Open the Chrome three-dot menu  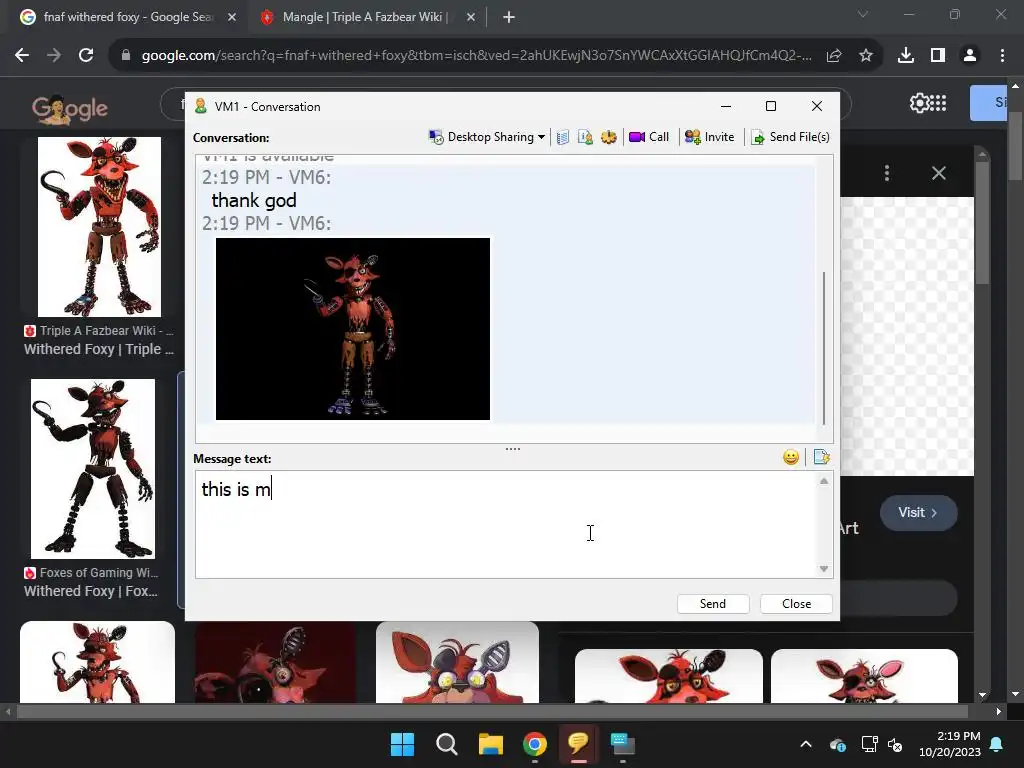(1002, 56)
